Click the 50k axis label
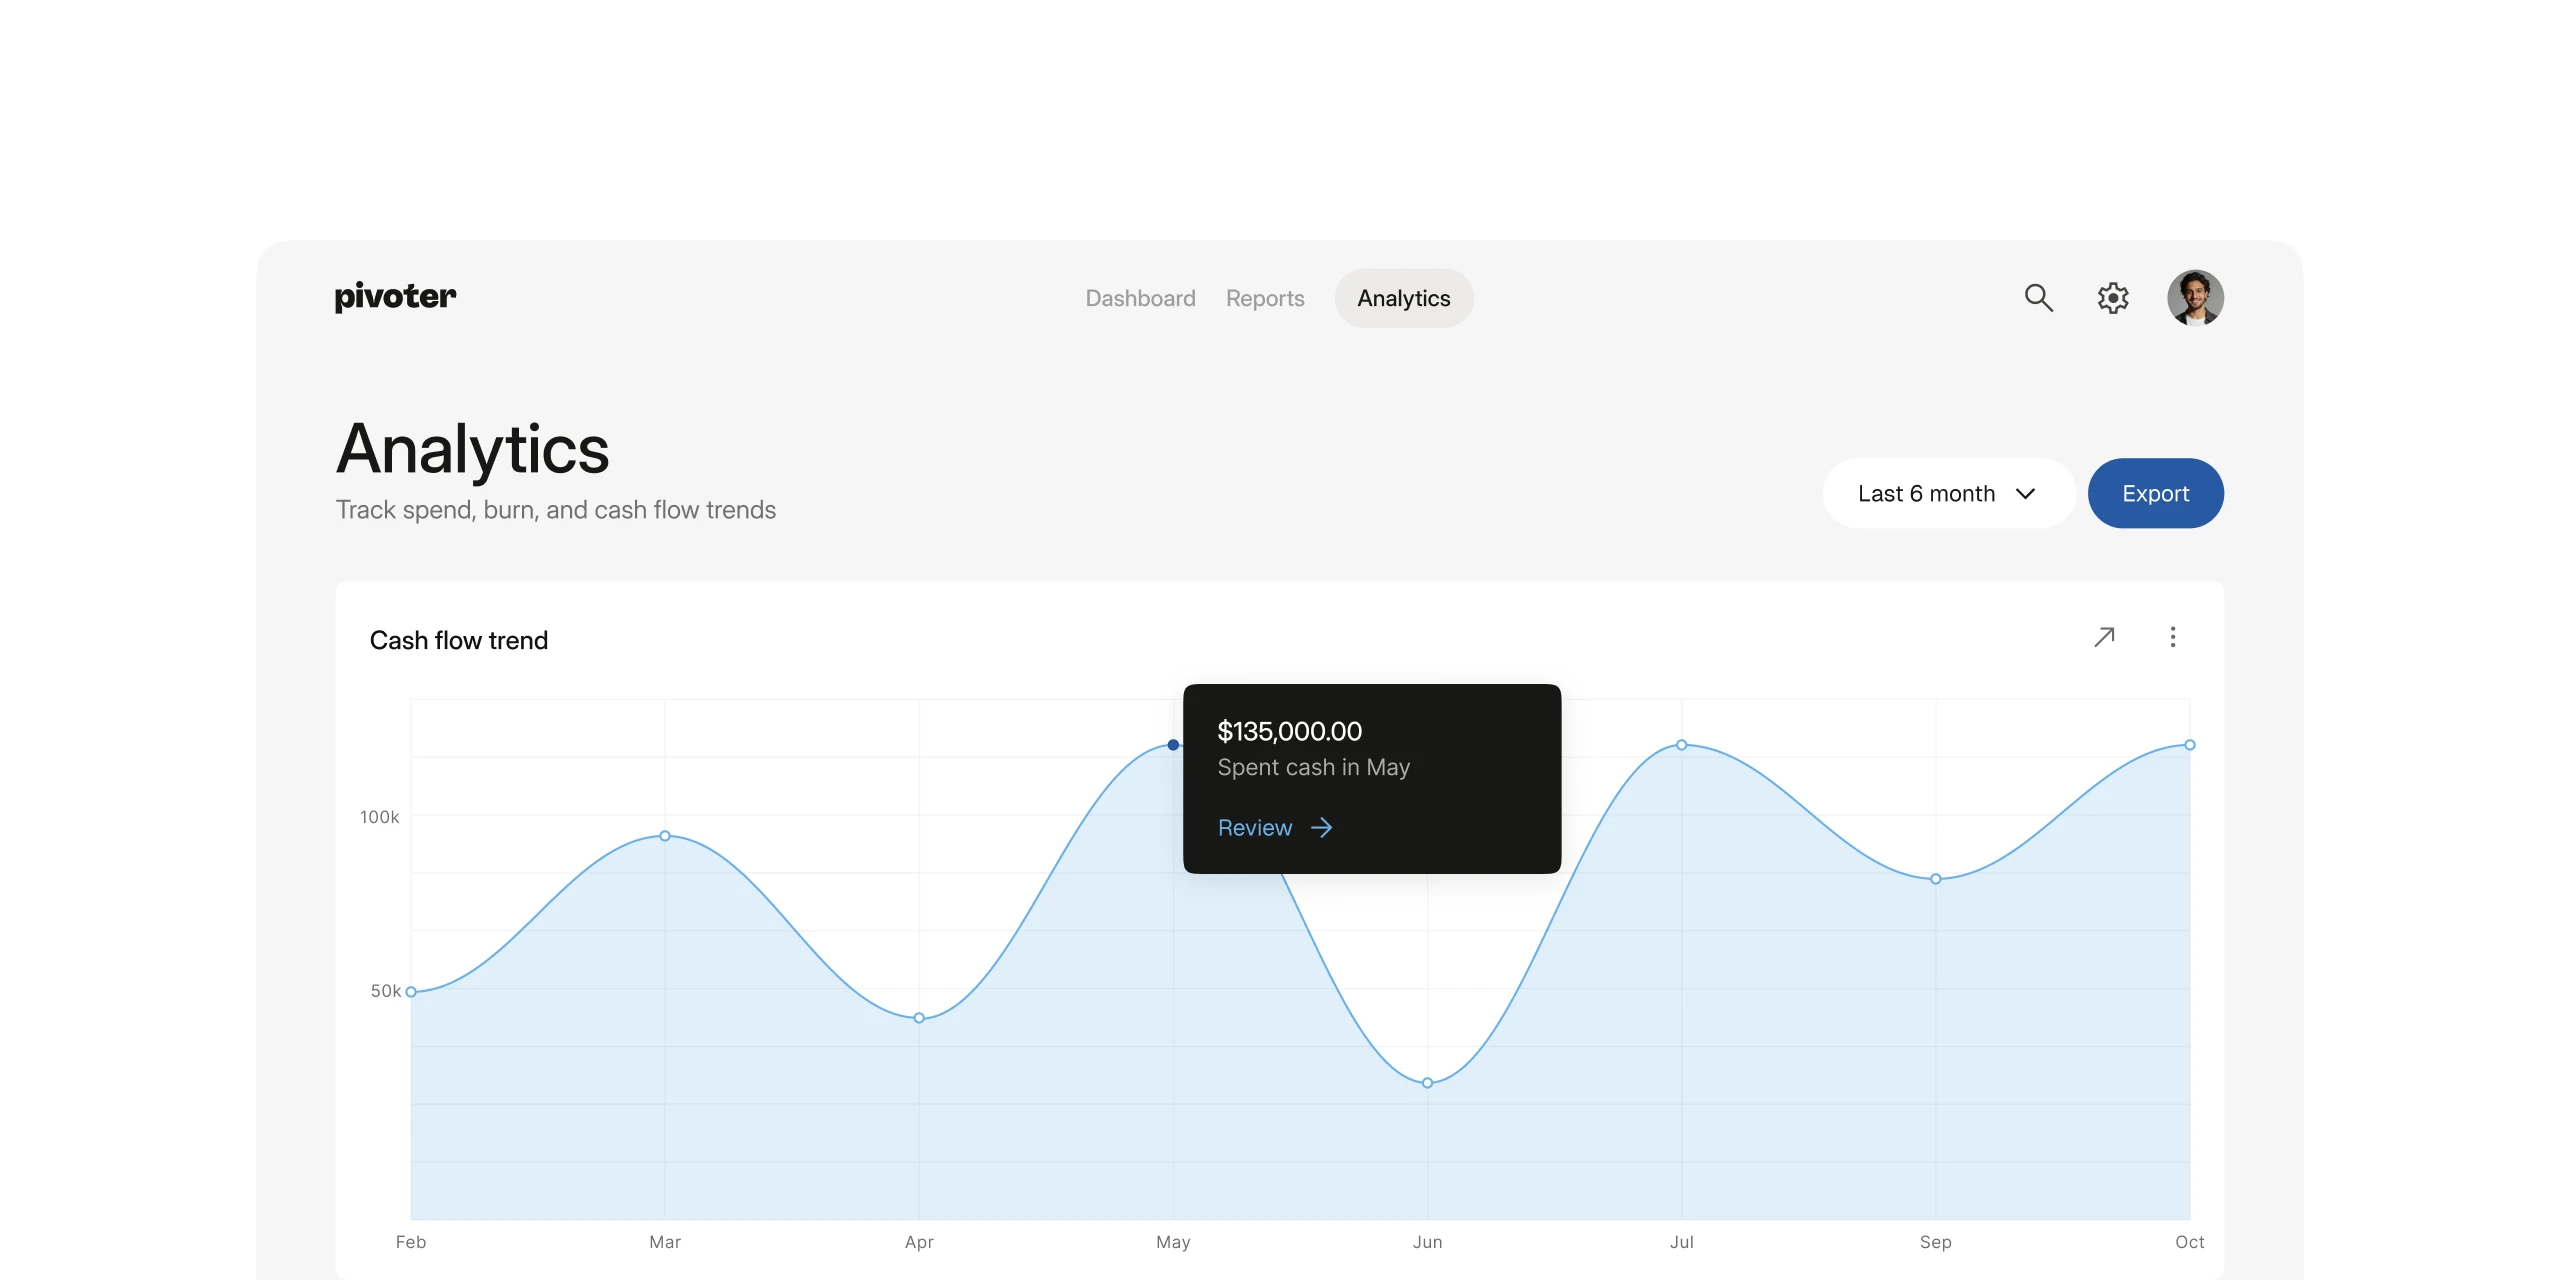 pyautogui.click(x=385, y=991)
